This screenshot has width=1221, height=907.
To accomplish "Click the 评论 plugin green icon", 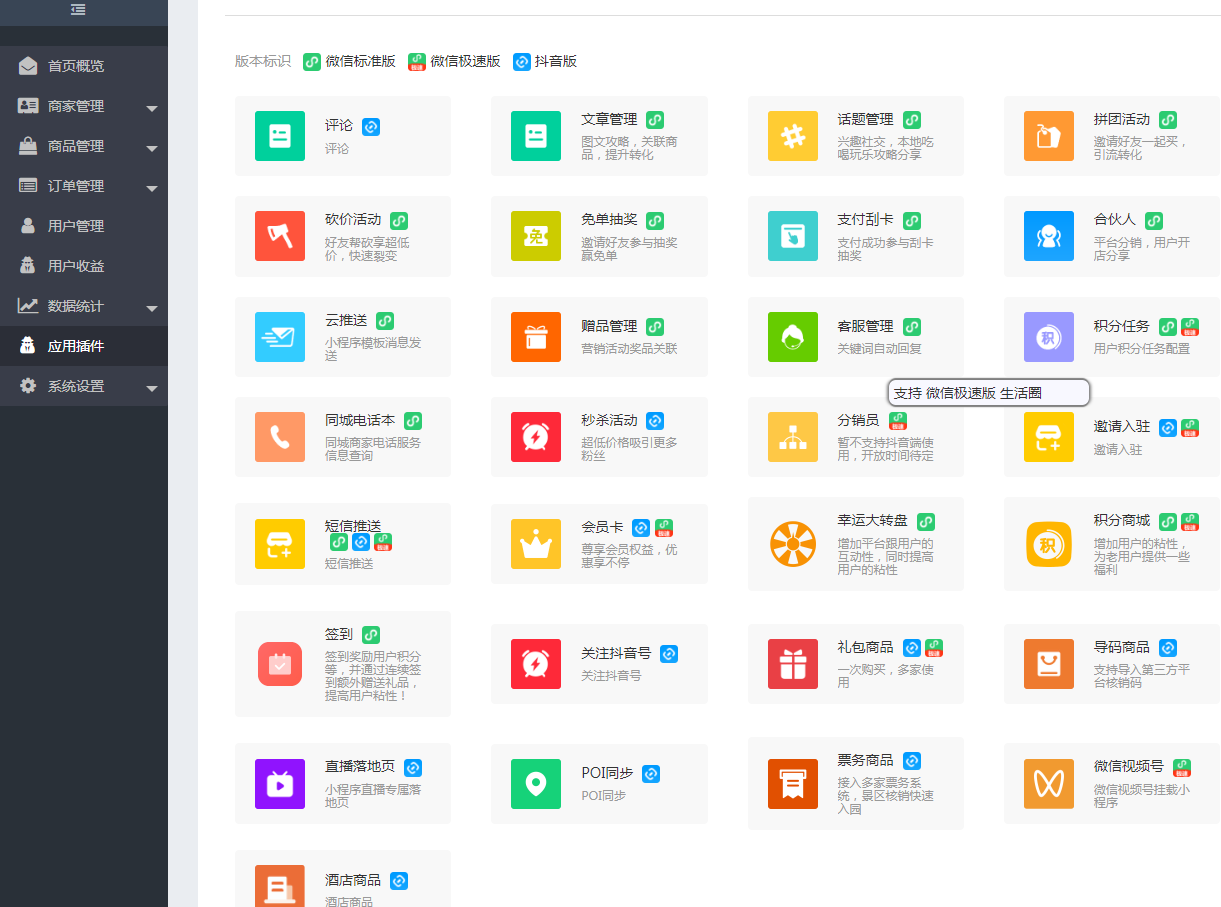I will click(280, 136).
